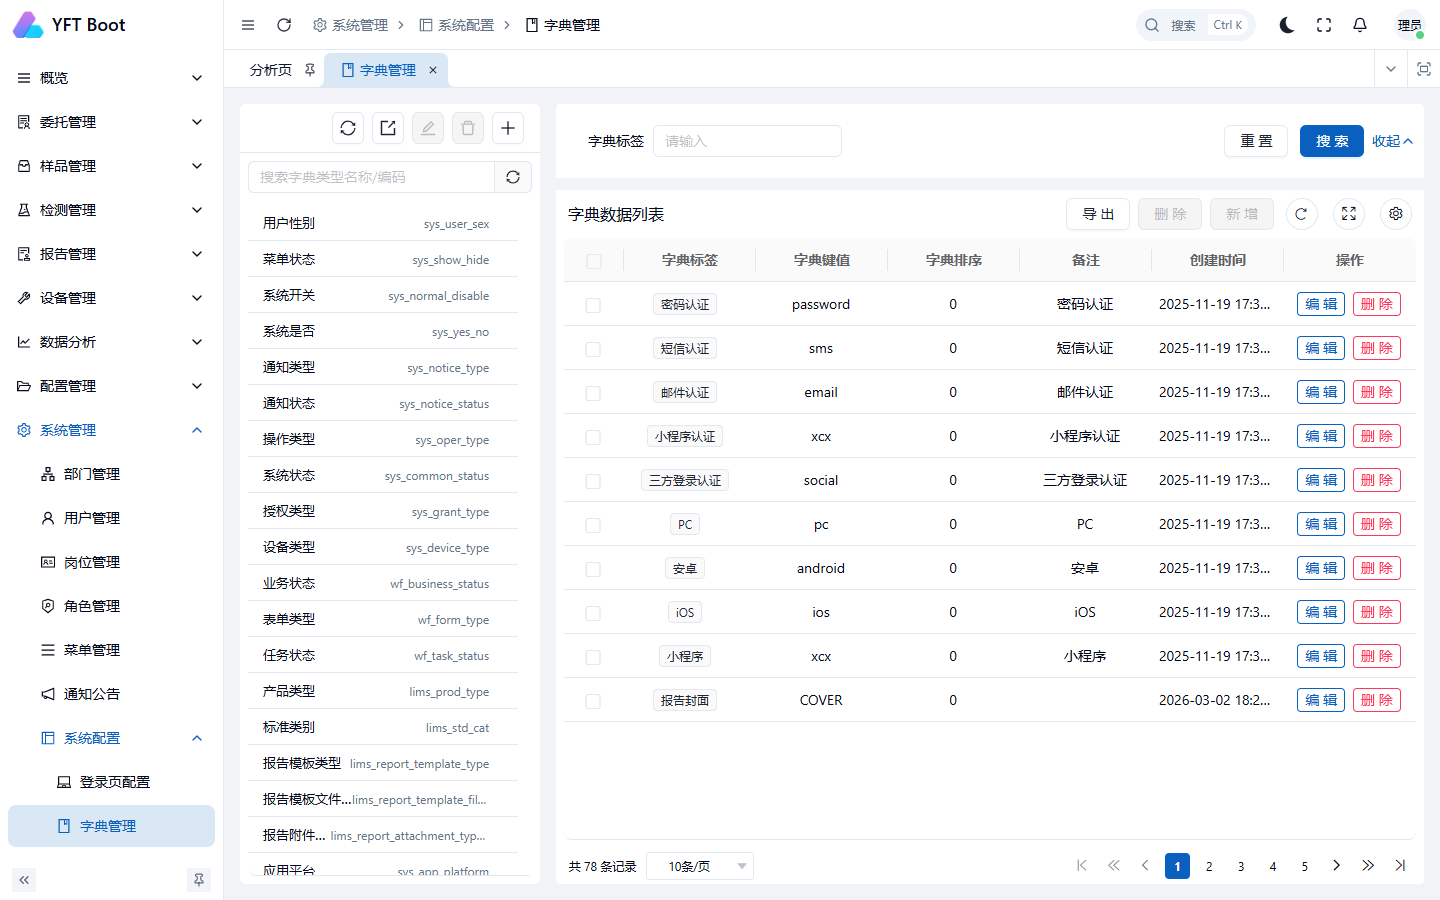Expand 数据分析 sidebar menu
Viewport: 1440px width, 900px height.
pyautogui.click(x=111, y=342)
